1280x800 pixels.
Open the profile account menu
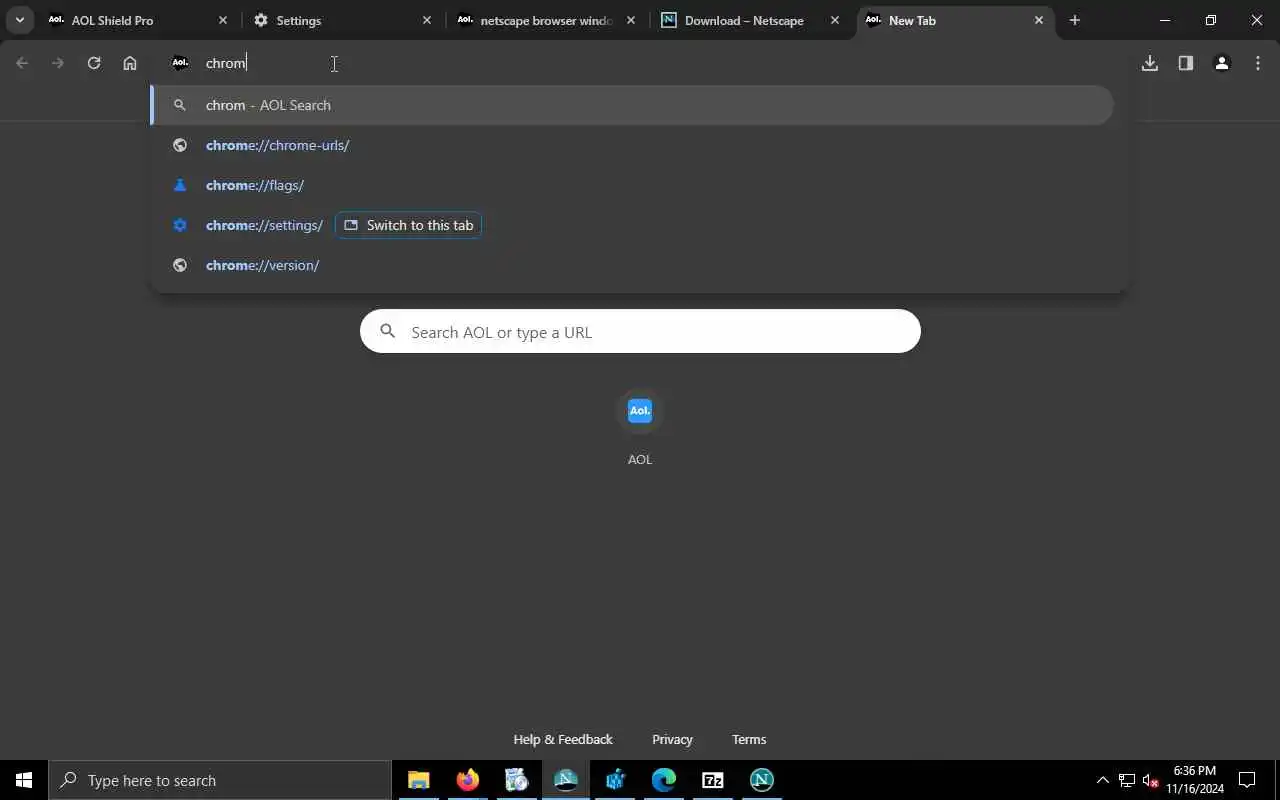1222,63
